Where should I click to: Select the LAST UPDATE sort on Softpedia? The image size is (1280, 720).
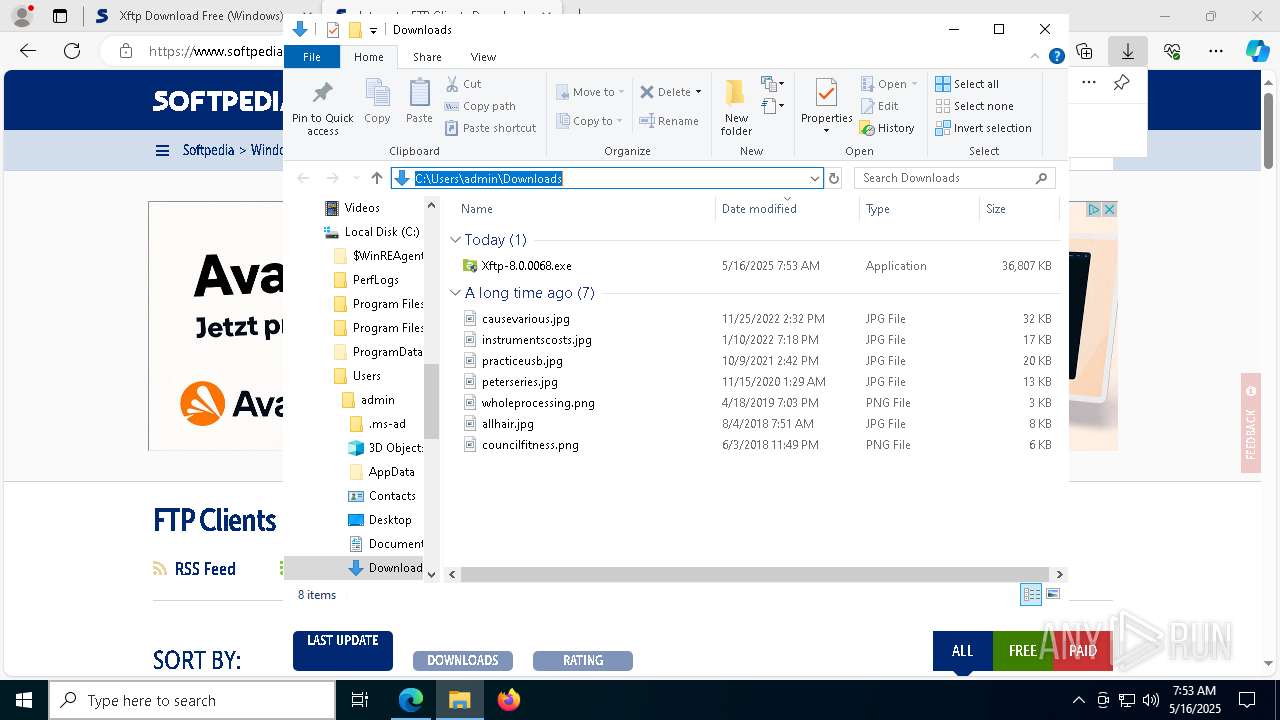point(343,650)
